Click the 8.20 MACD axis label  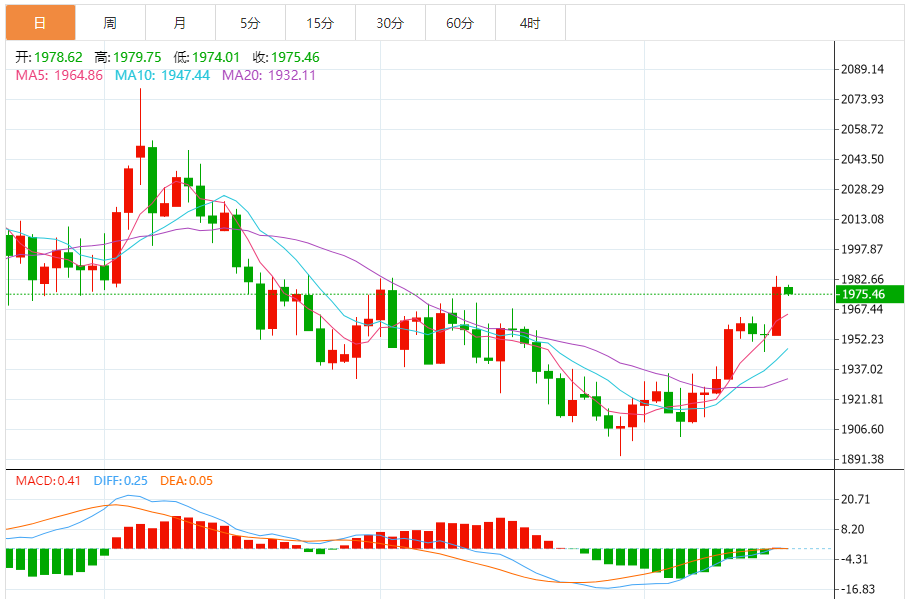853,529
